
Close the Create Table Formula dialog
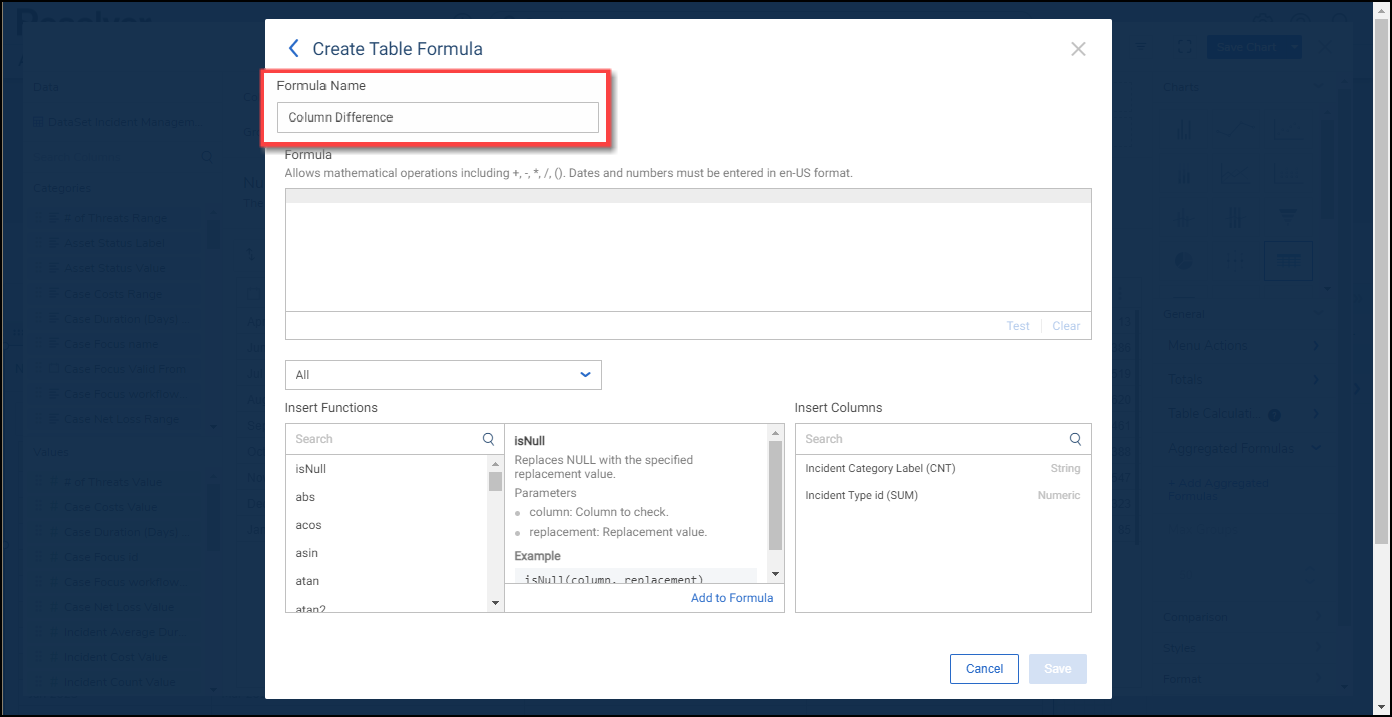coord(1078,49)
